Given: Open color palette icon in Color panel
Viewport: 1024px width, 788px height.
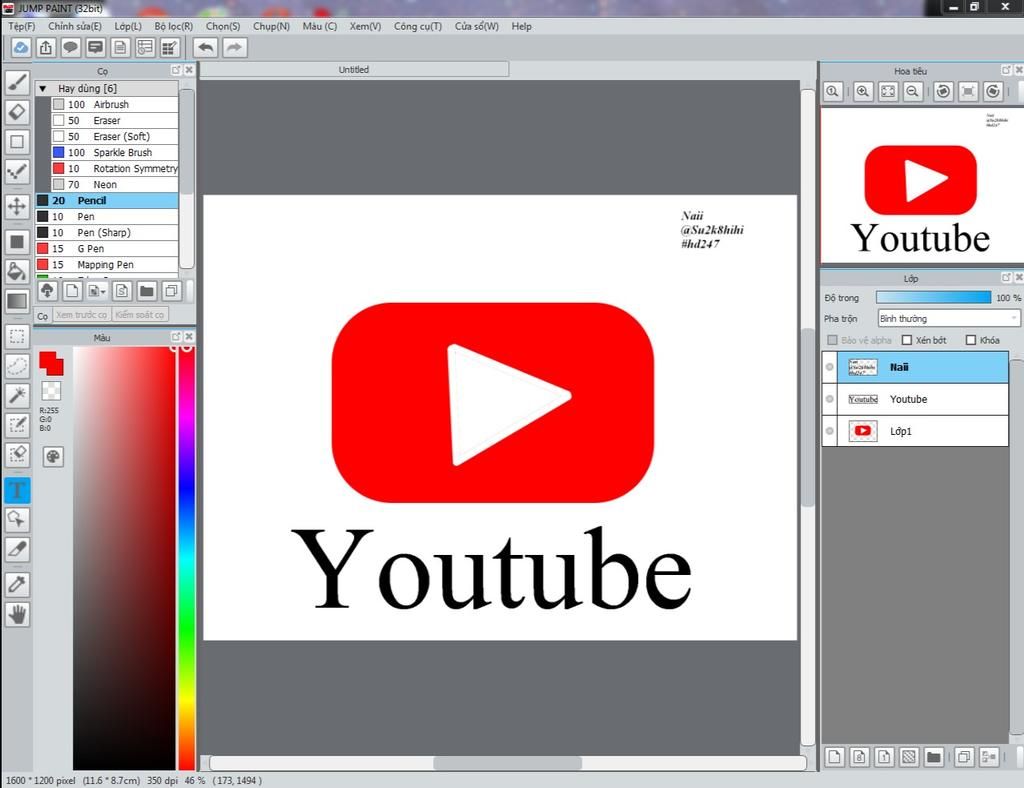Looking at the screenshot, I should (x=53, y=456).
